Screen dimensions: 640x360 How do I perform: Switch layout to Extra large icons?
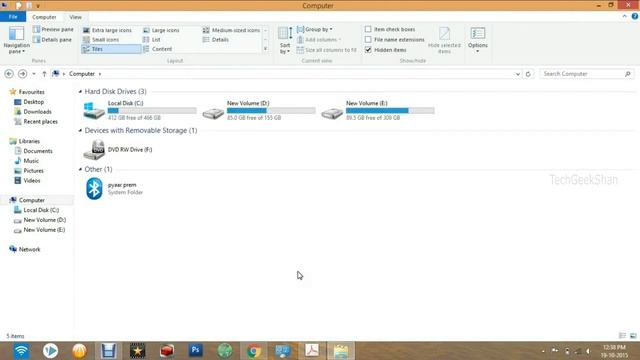107,30
